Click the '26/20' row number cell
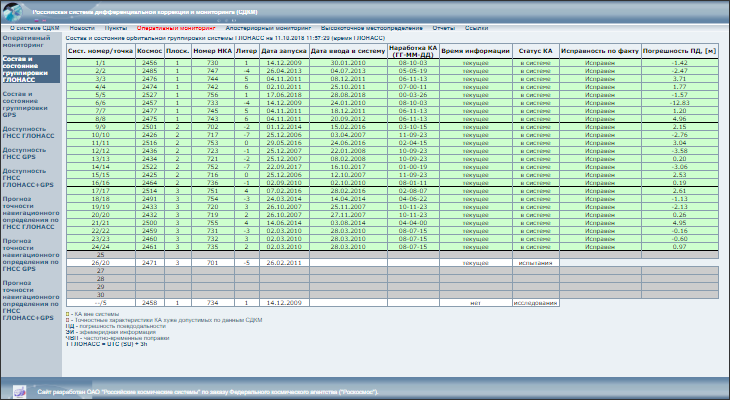The height and width of the screenshot is (400, 730). (x=101, y=263)
